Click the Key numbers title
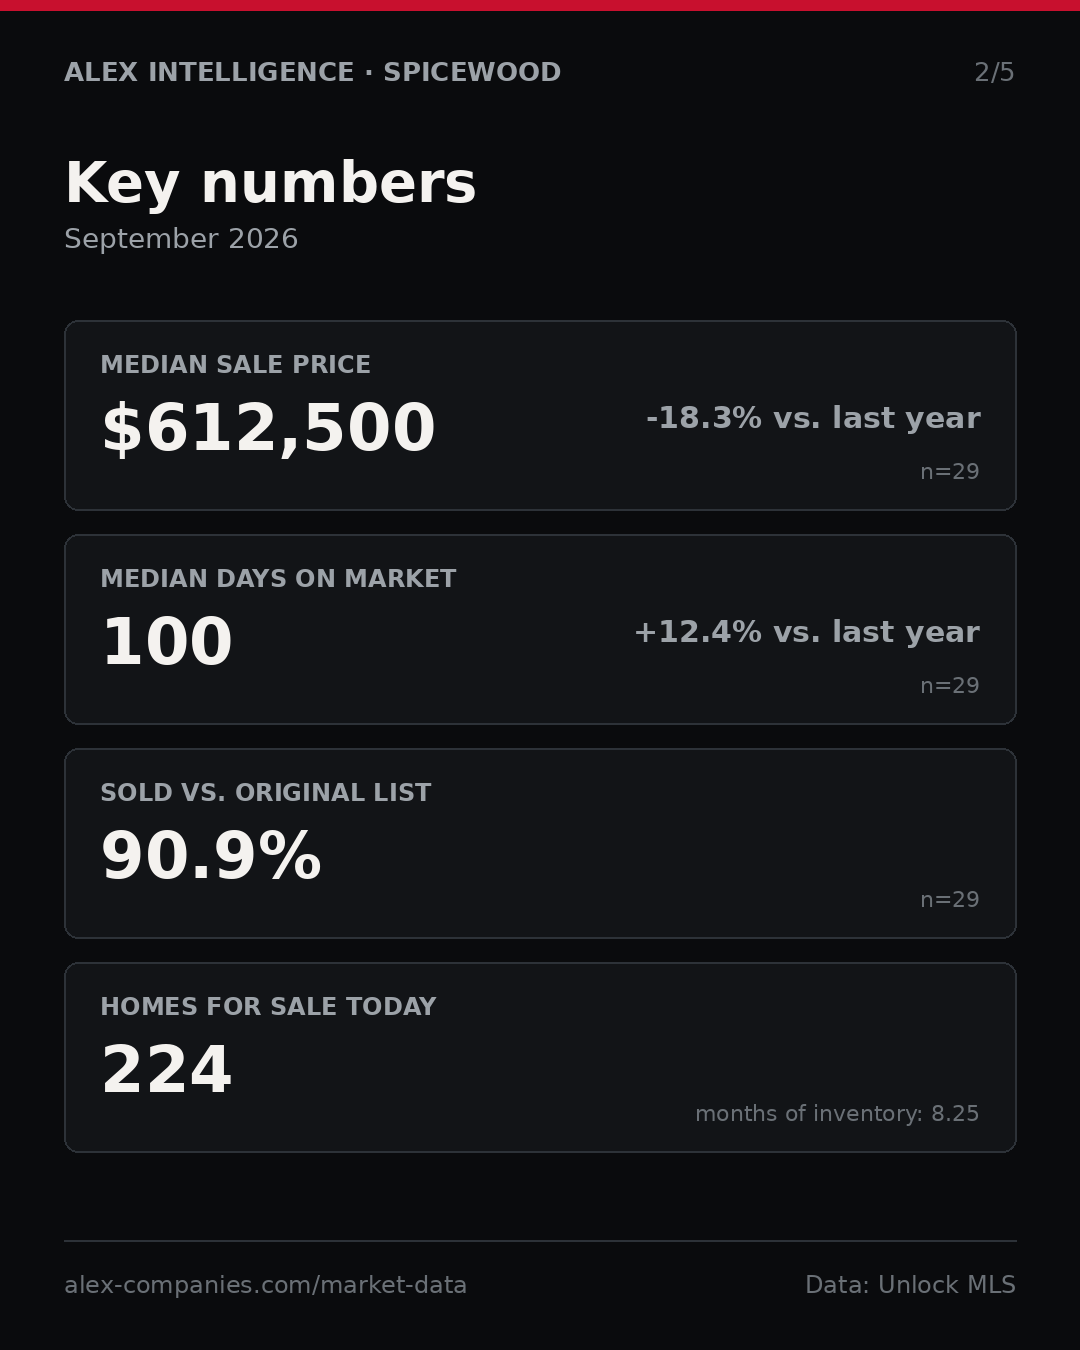 click(270, 184)
